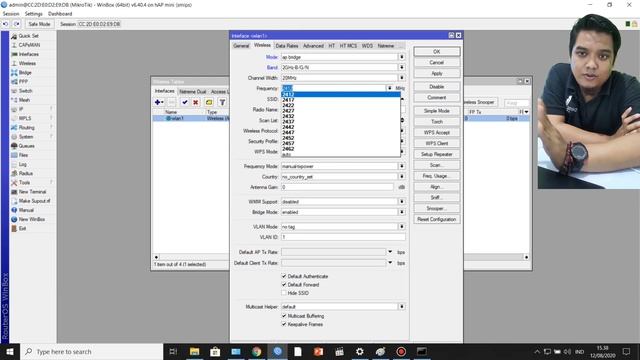Open the Bridge Mode dropdown arrow

402,212
